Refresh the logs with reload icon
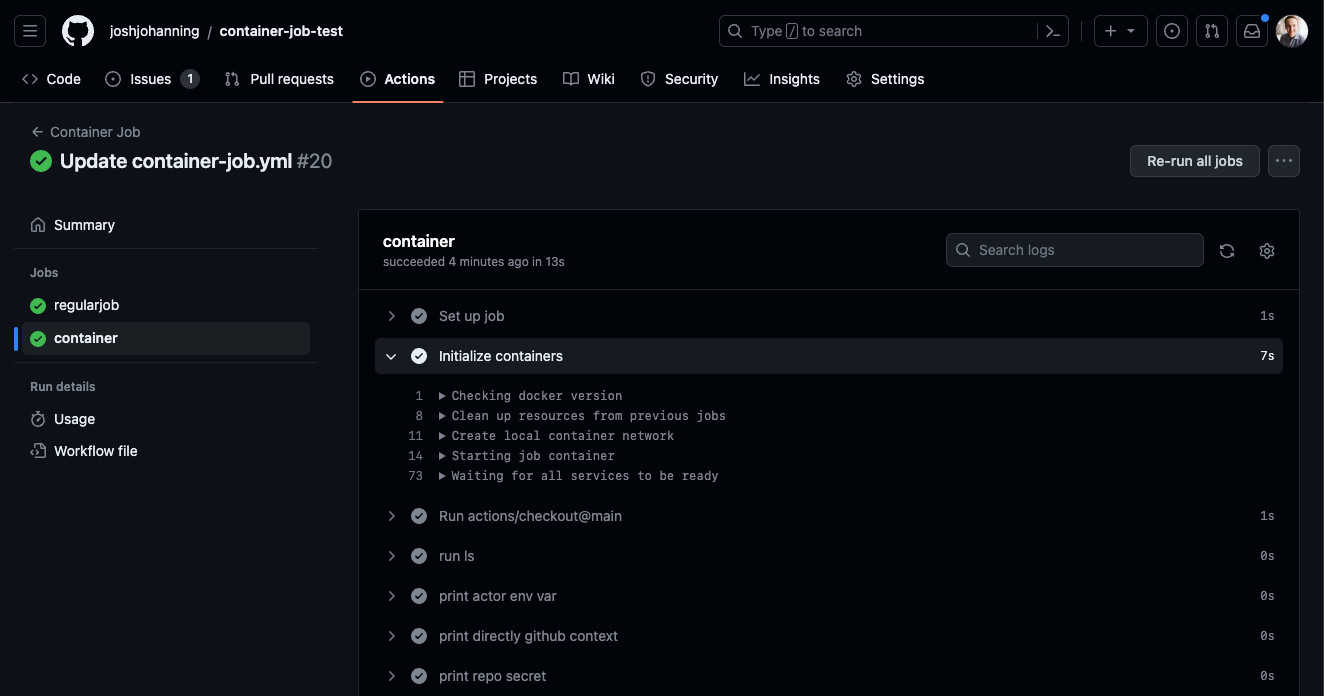The image size is (1324, 696). [1227, 251]
